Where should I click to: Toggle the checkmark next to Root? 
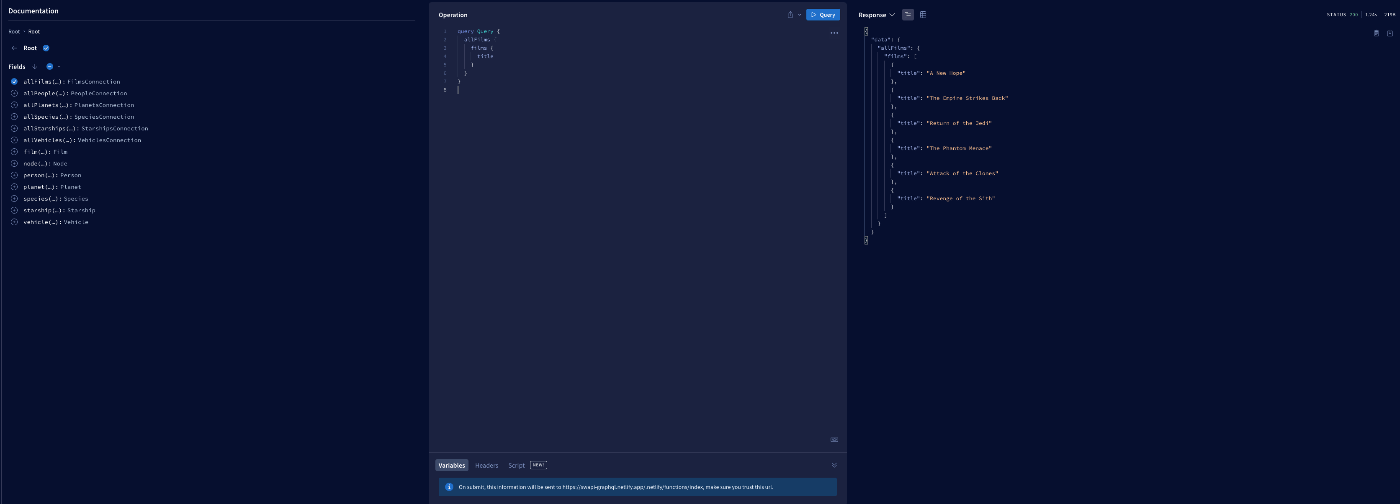(46, 48)
